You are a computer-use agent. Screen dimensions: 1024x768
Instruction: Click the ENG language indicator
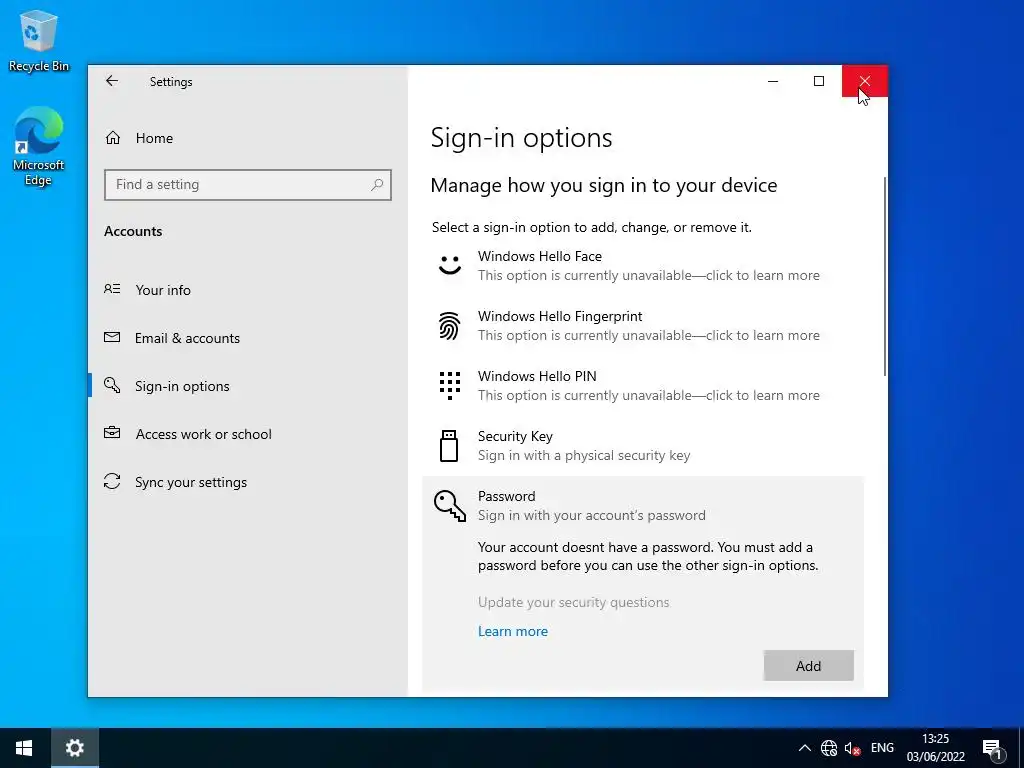pos(882,748)
